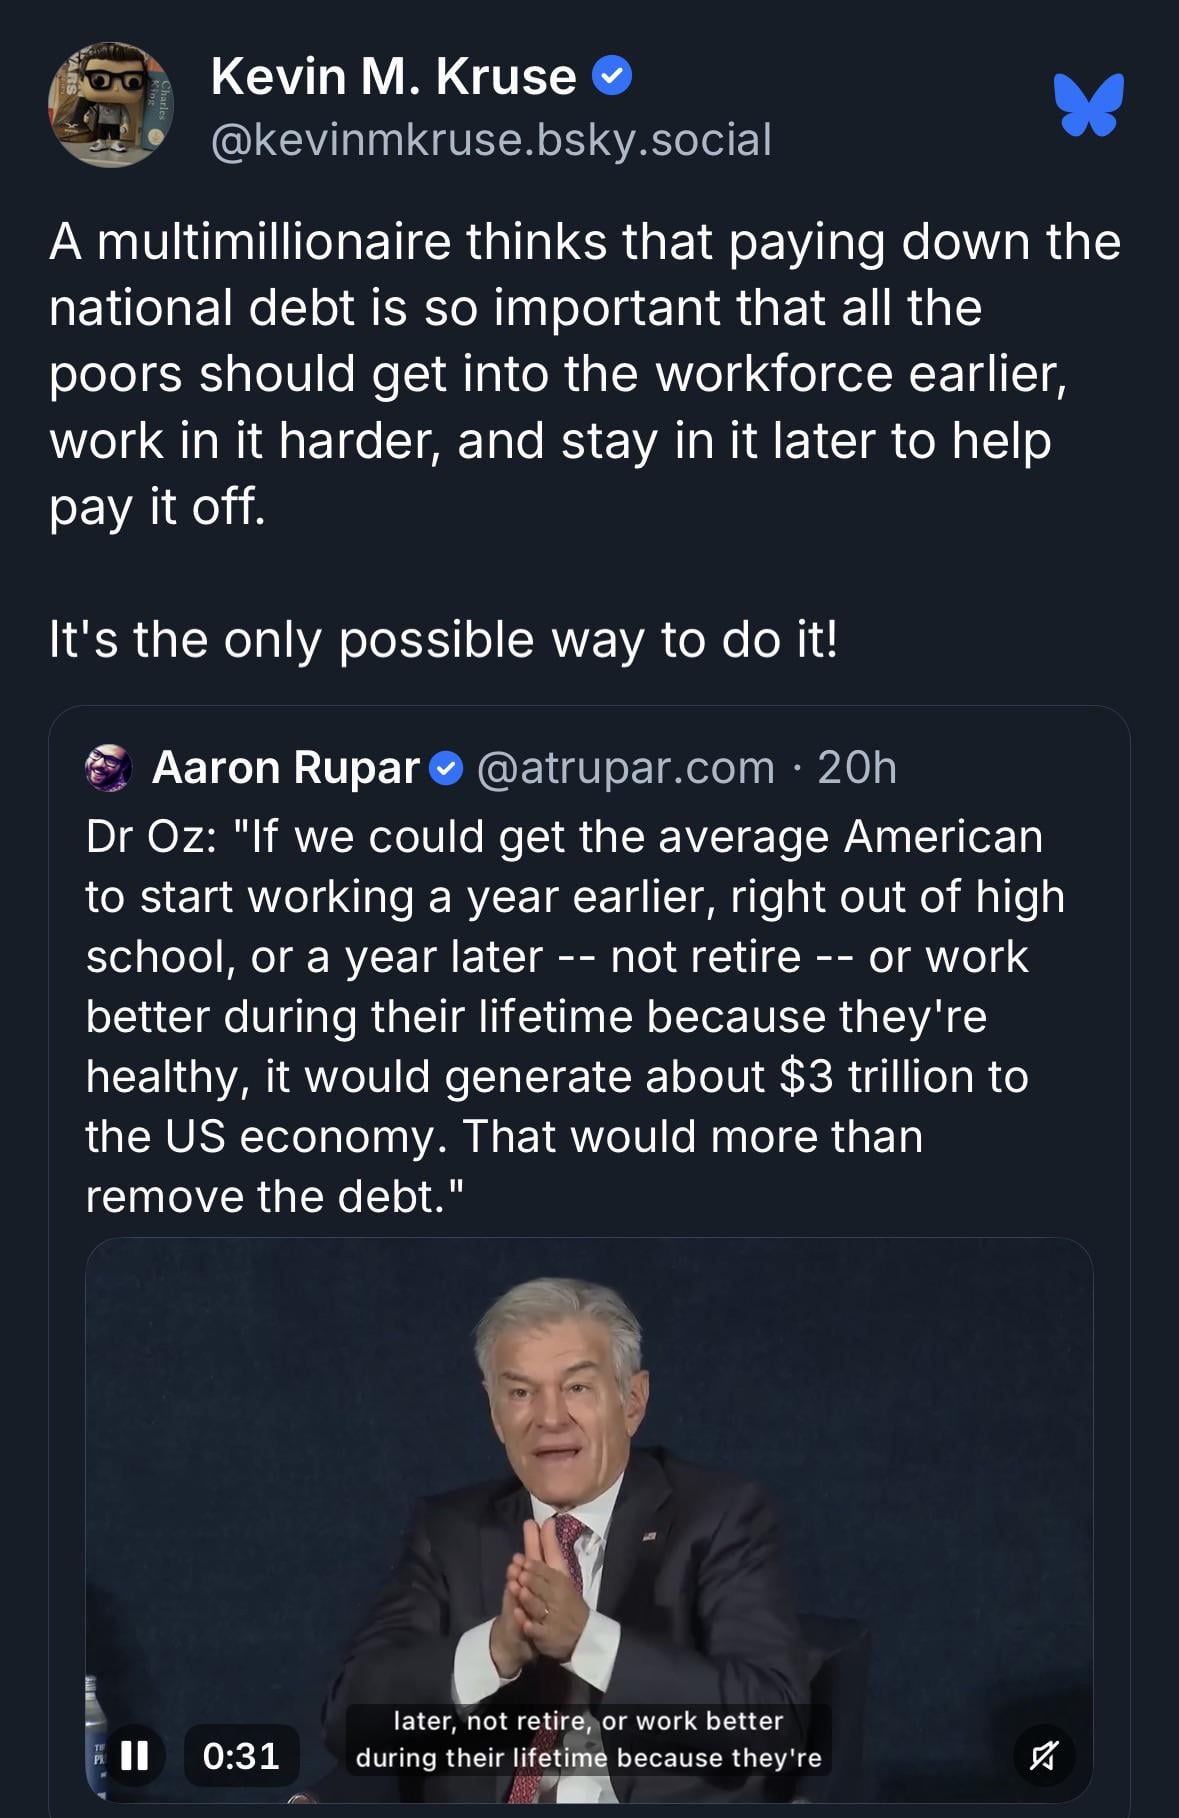Pause the embedded video
Viewport: 1179px width, 1818px height.
click(135, 1755)
